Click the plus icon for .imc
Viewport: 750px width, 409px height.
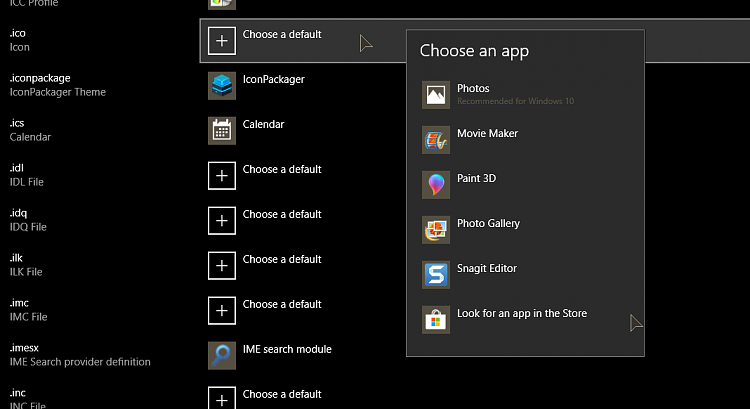[x=221, y=310]
